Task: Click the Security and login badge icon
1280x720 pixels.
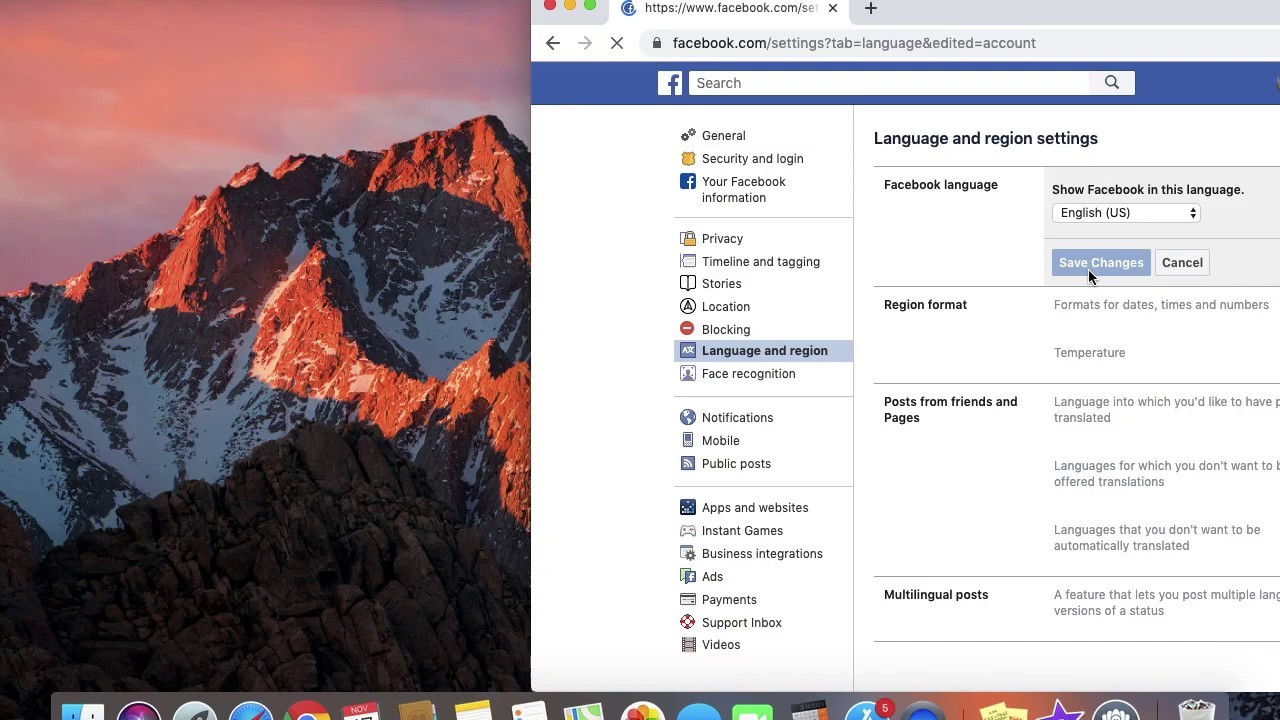Action: pyautogui.click(x=688, y=158)
